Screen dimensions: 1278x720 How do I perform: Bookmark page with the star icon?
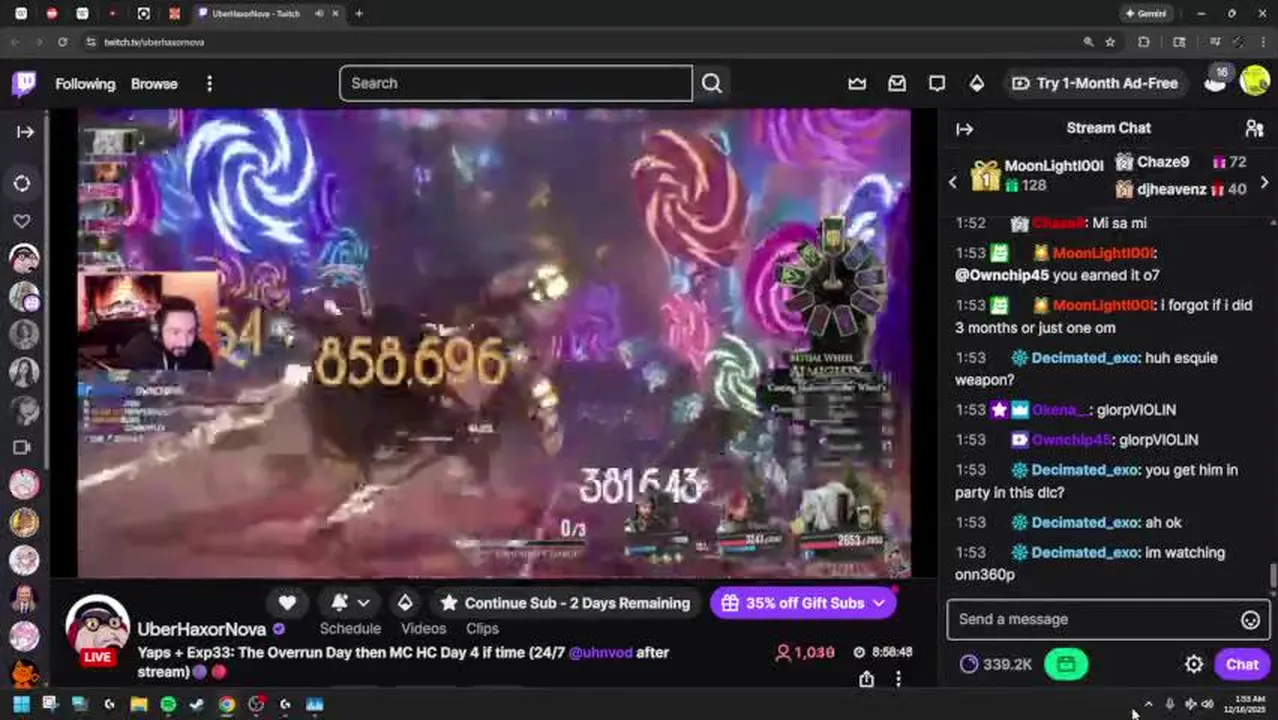(1110, 42)
